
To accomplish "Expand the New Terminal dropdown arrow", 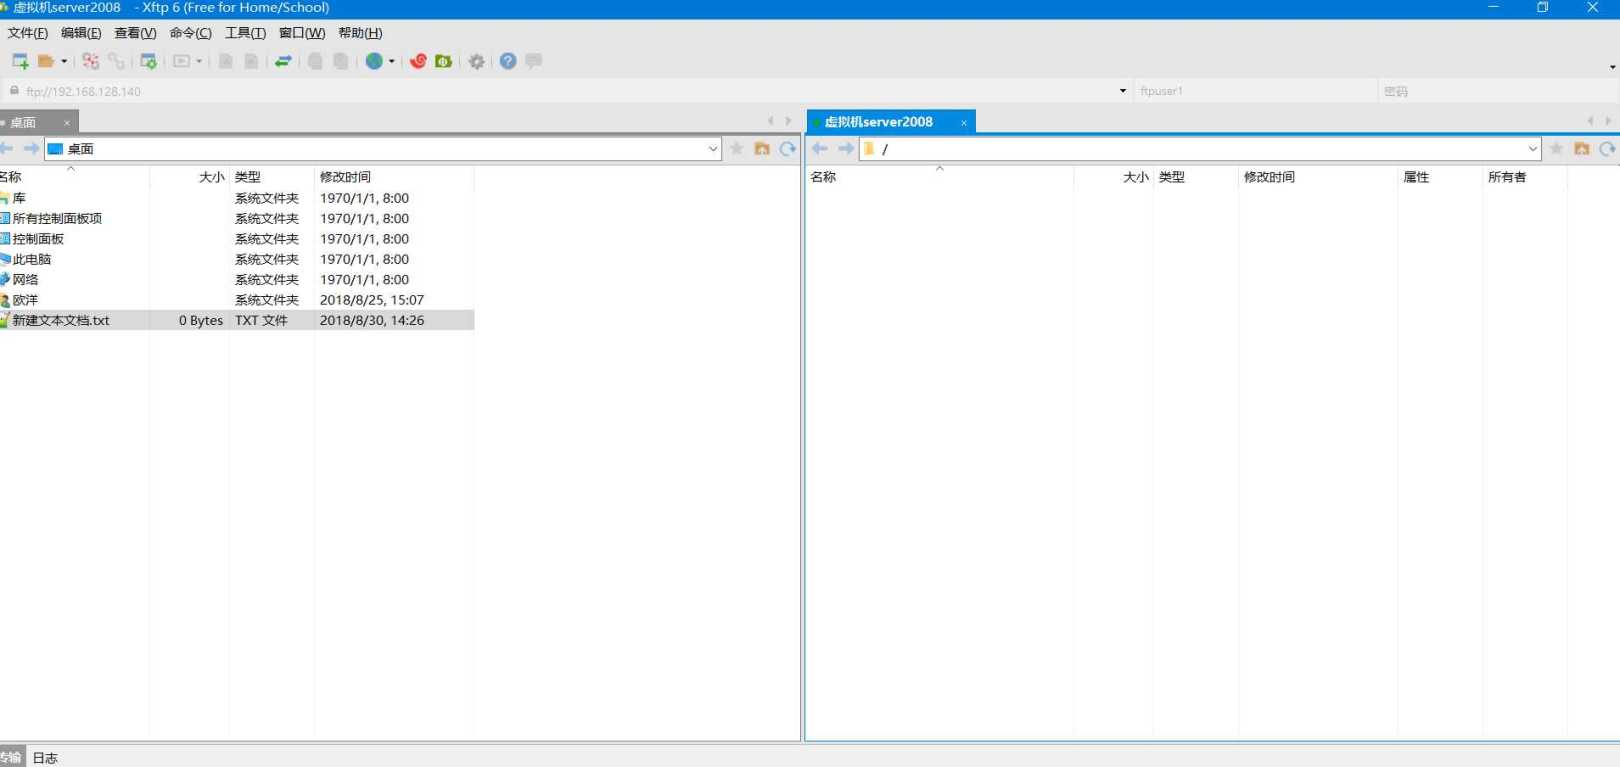I will 199,61.
